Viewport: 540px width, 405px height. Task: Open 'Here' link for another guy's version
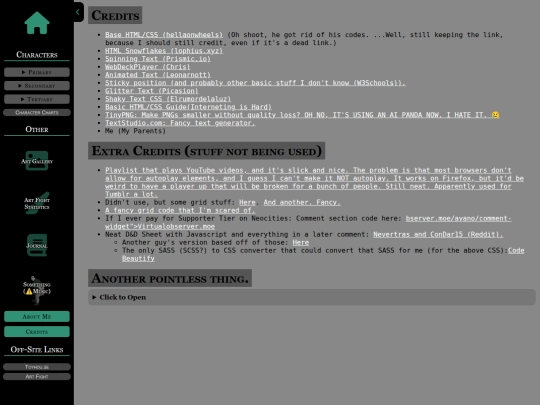tap(301, 242)
